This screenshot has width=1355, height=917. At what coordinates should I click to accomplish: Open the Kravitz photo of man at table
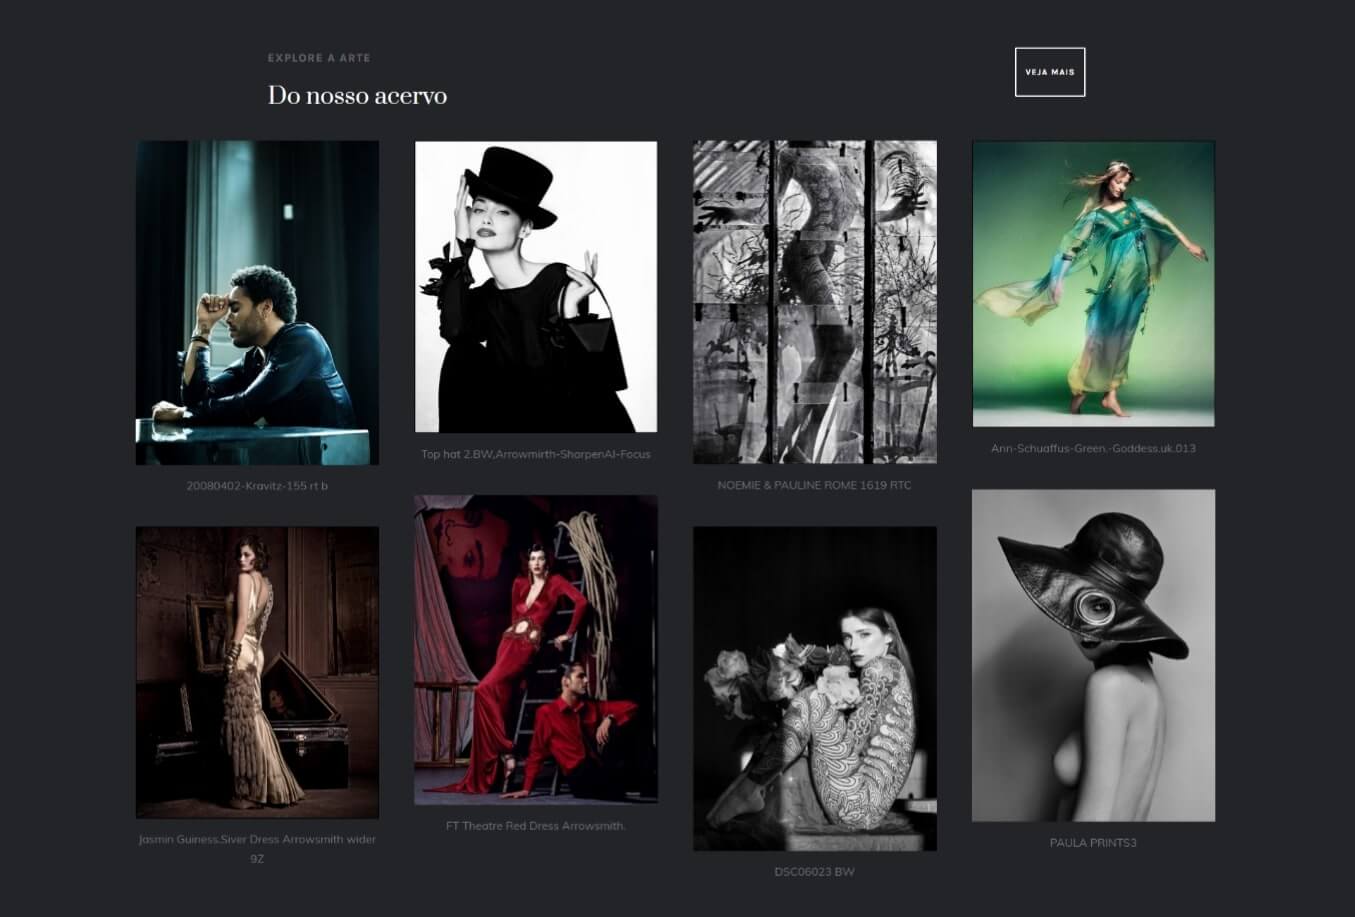257,302
